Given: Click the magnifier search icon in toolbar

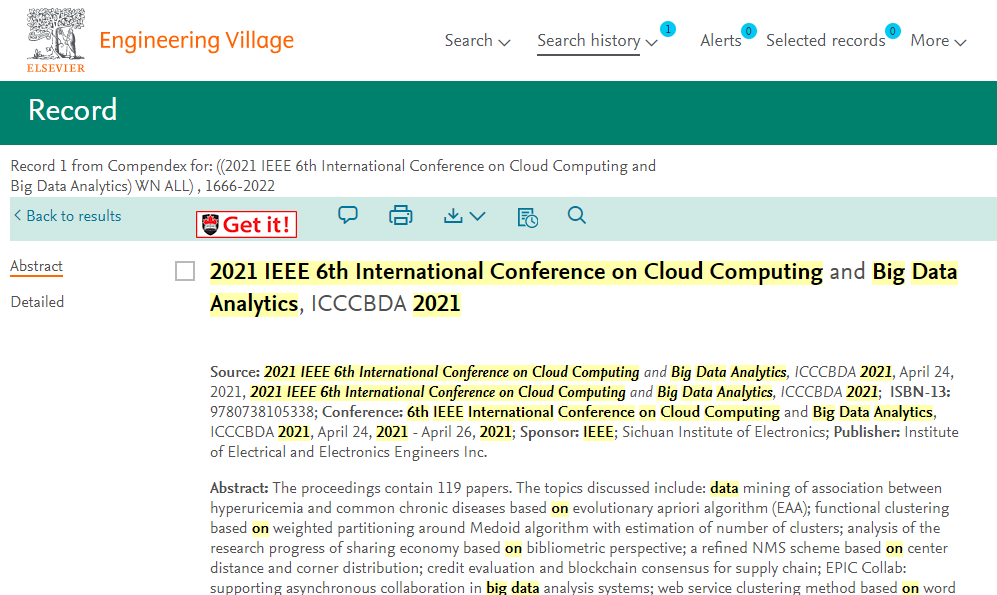Looking at the screenshot, I should 577,215.
